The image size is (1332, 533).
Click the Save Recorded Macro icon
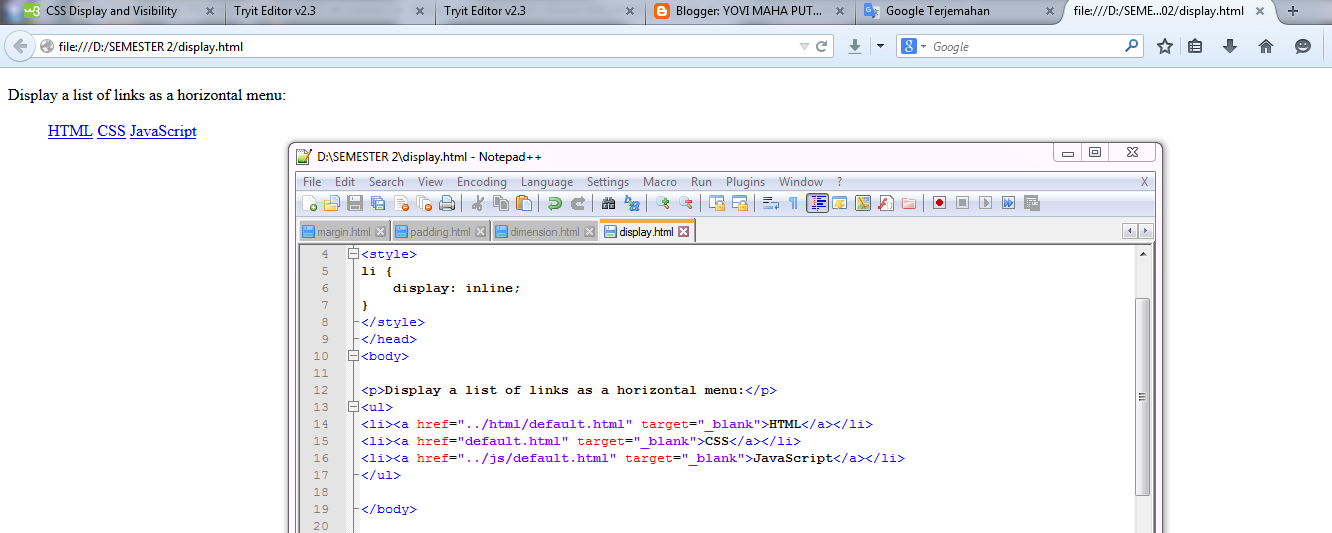coord(1031,203)
